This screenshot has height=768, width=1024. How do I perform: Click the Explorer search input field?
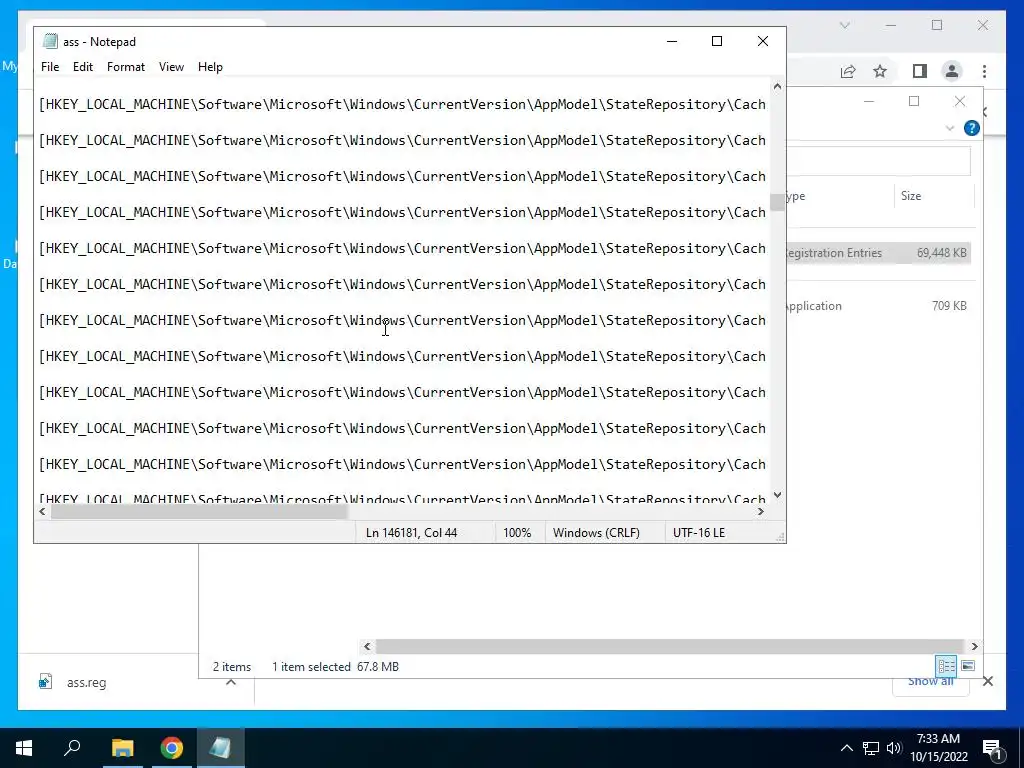[x=878, y=161]
